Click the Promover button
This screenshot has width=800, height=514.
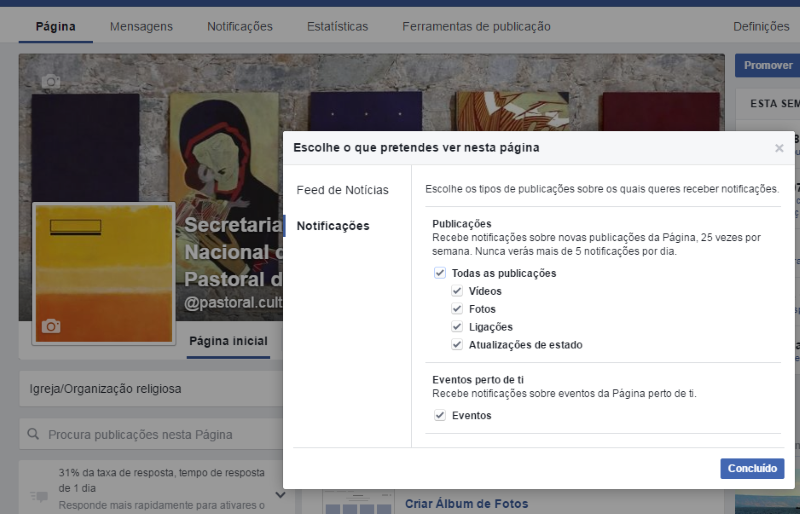coord(768,65)
